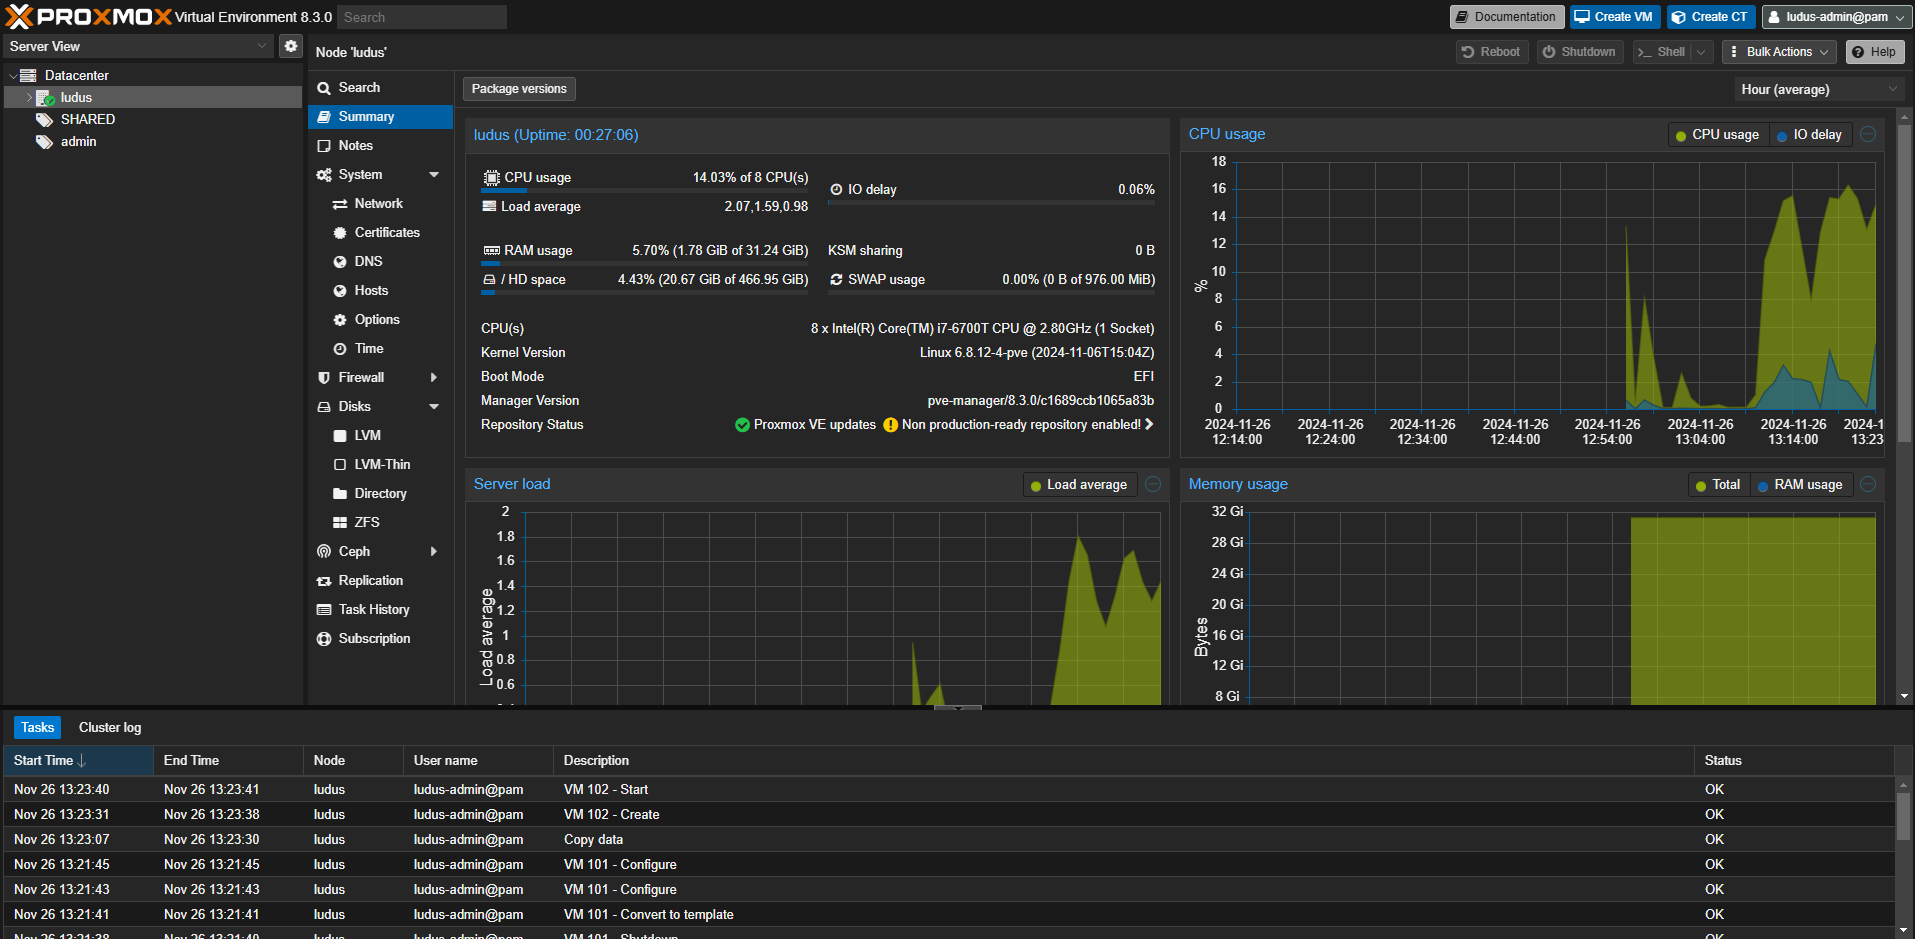Open the Ceph section

[380, 552]
